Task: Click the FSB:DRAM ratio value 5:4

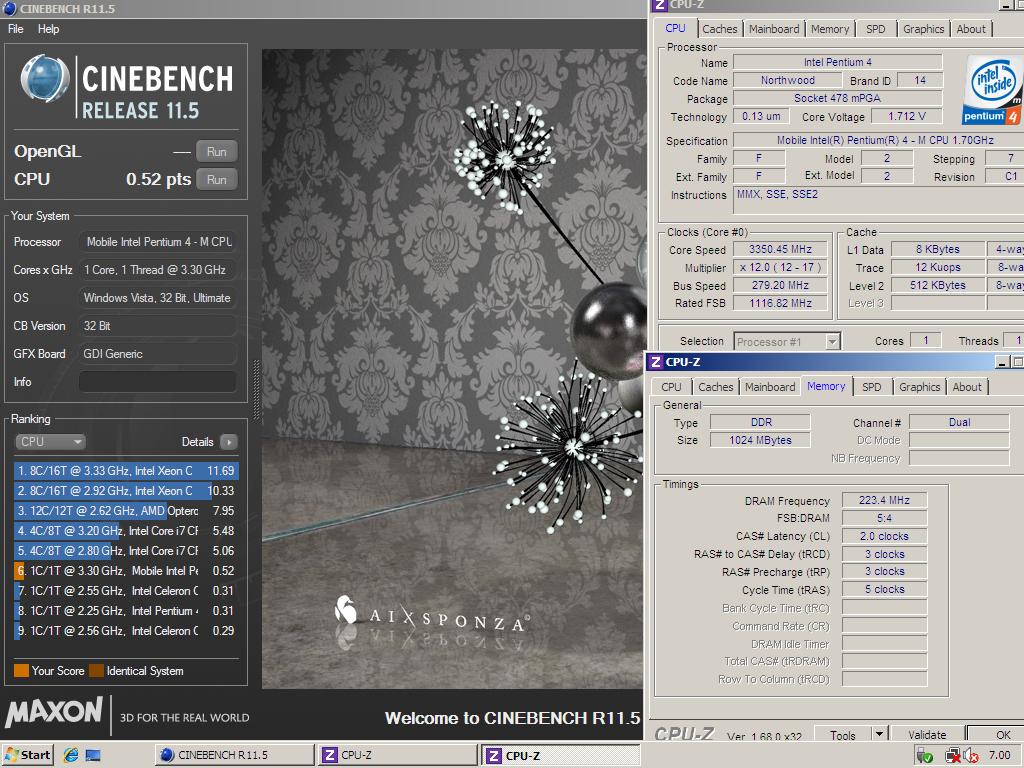Action: click(884, 518)
